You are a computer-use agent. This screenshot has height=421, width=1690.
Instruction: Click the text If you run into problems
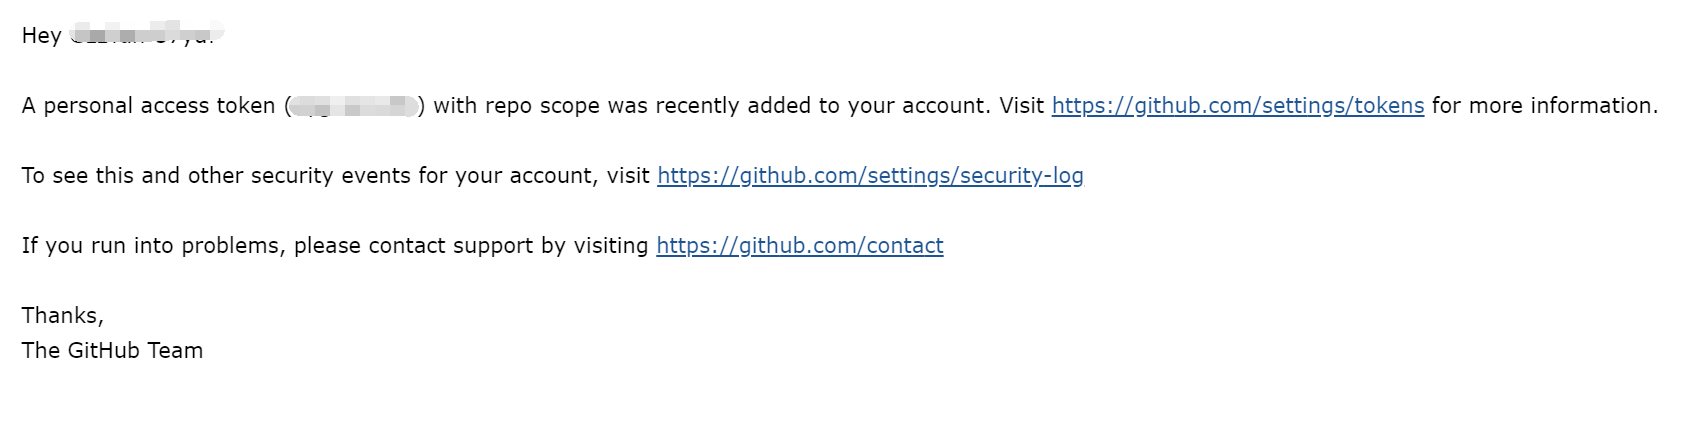[x=154, y=246]
